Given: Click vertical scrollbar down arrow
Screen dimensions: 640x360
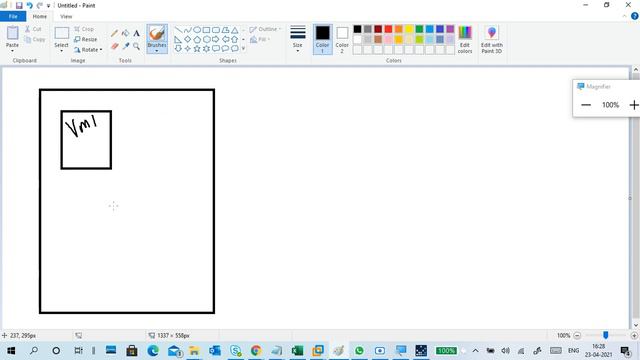Looking at the screenshot, I should click(636, 325).
